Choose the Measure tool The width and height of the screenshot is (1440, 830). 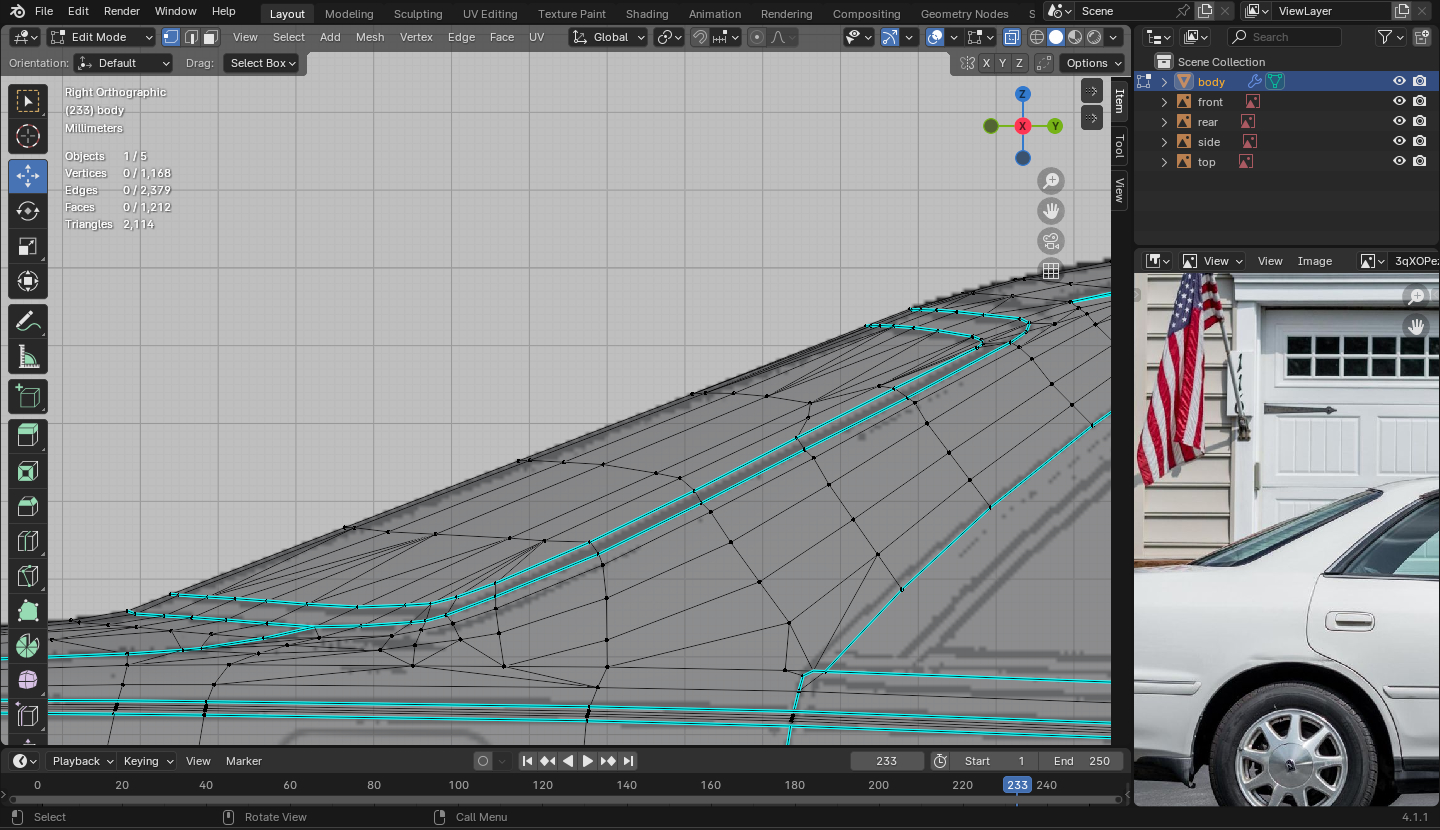pyautogui.click(x=28, y=356)
